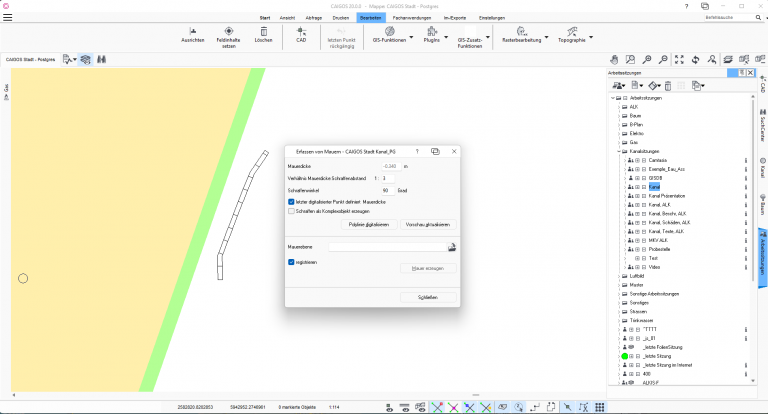Click the Mauerebene input field
Image resolution: width=768 pixels, height=414 pixels.
387,247
